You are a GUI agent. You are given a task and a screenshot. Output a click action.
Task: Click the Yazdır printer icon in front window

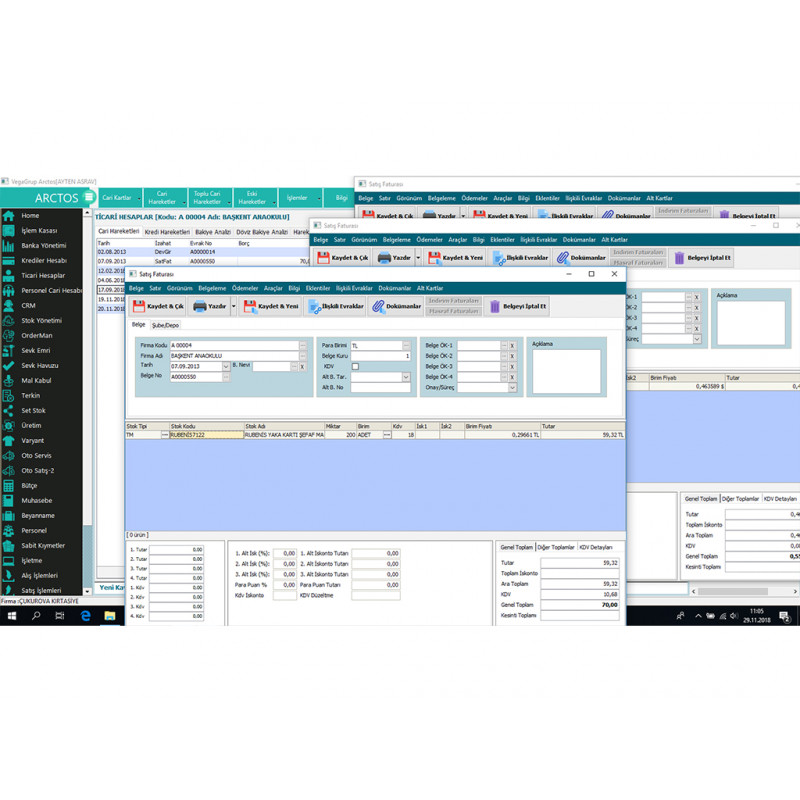tap(199, 306)
